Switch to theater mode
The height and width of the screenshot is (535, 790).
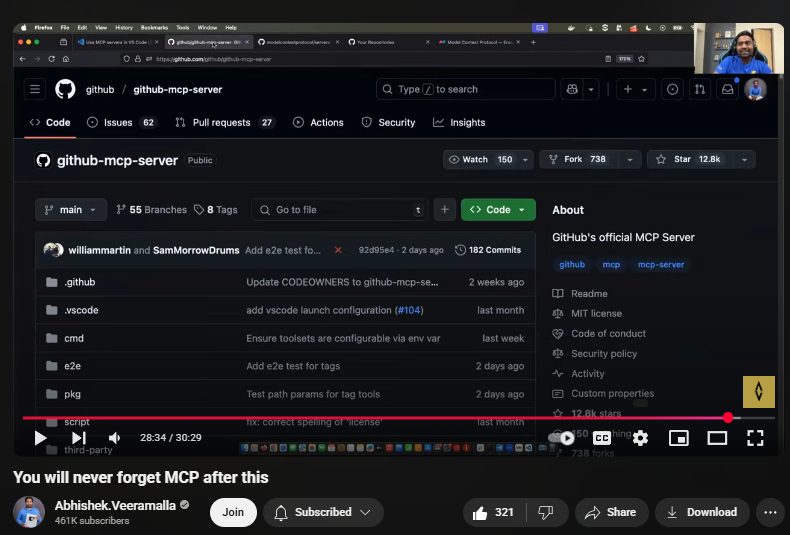pos(717,438)
